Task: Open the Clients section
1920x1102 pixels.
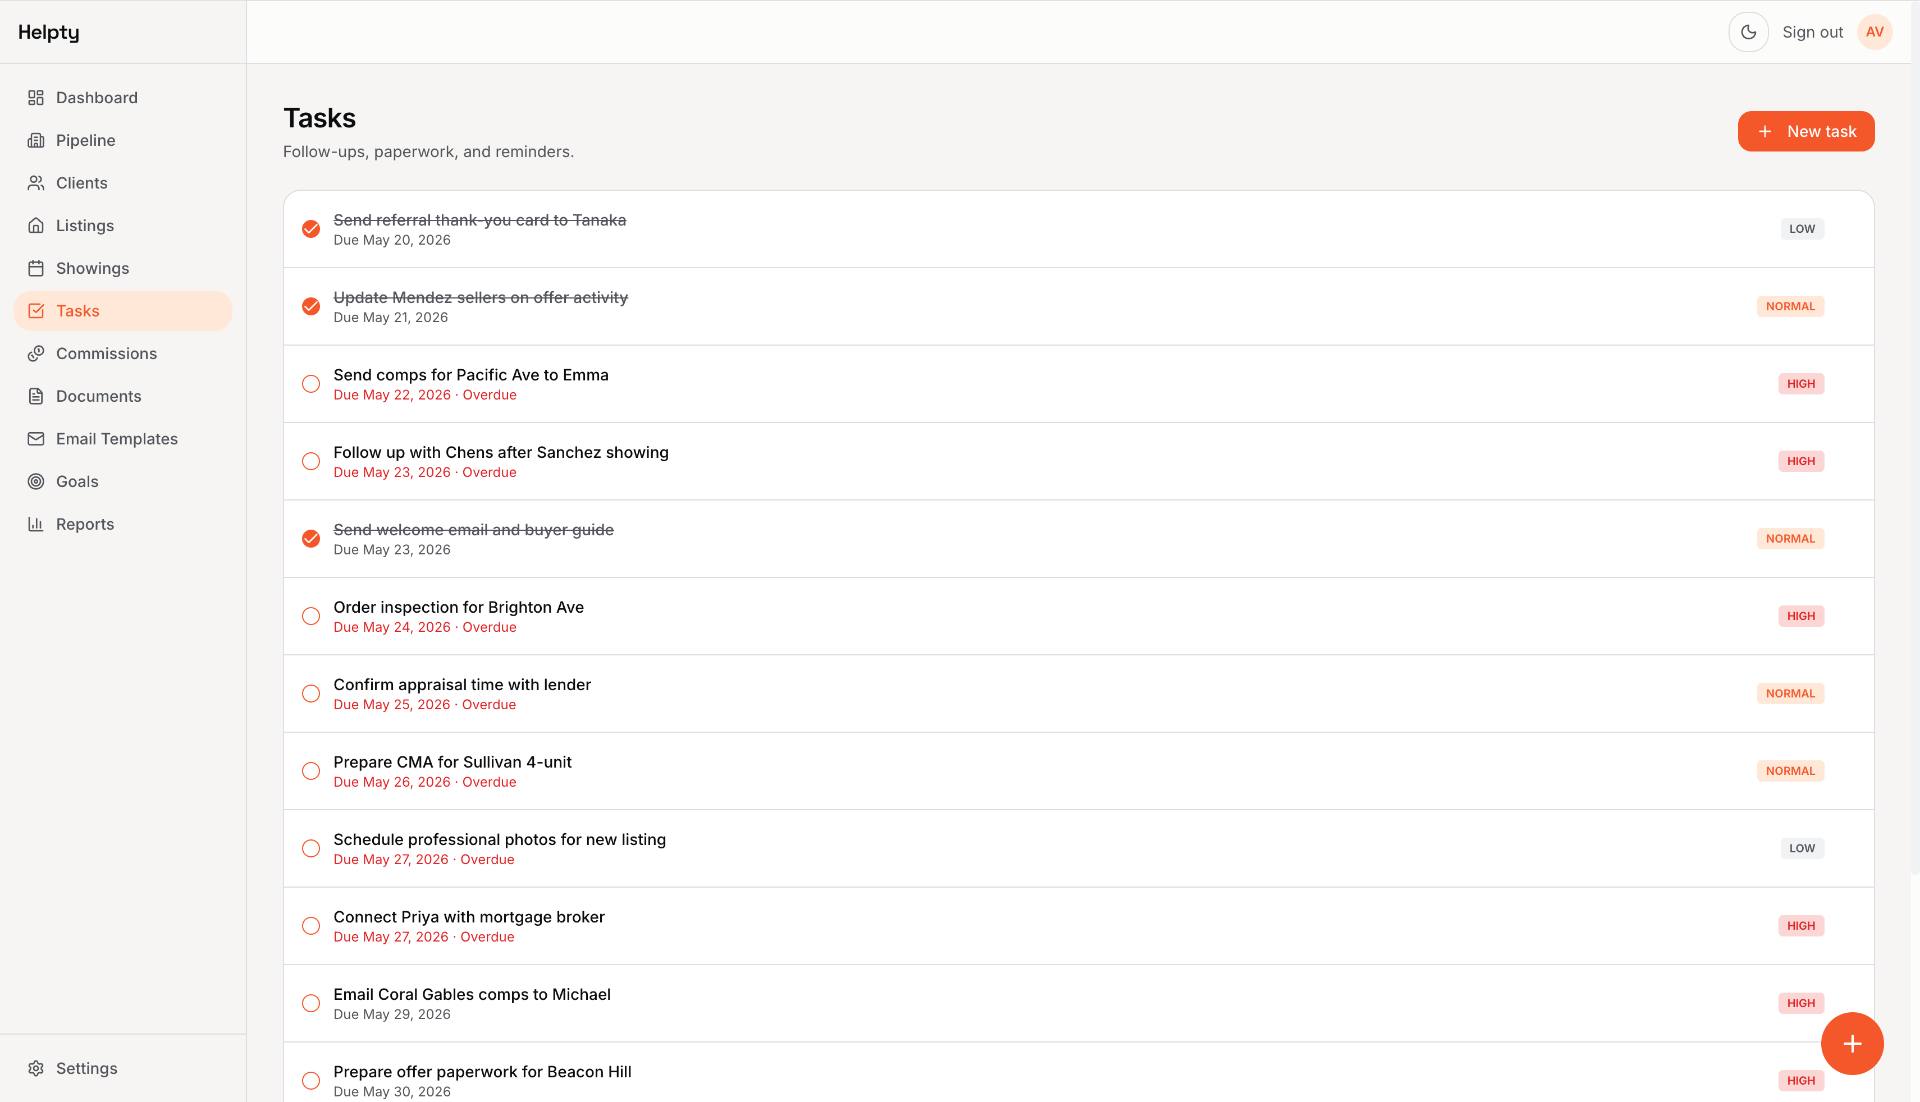Action: (x=123, y=183)
